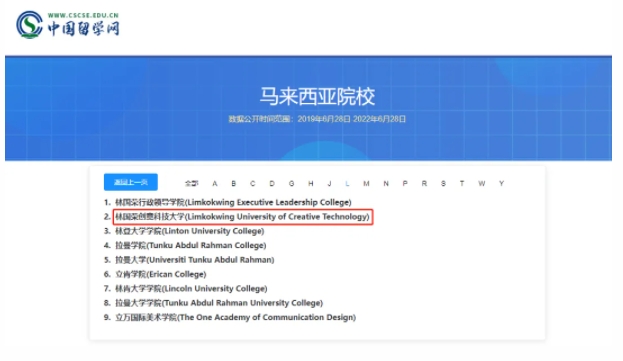Screen dimensions: 623x361
Task: Go back using the blue return button
Action: pos(131,182)
